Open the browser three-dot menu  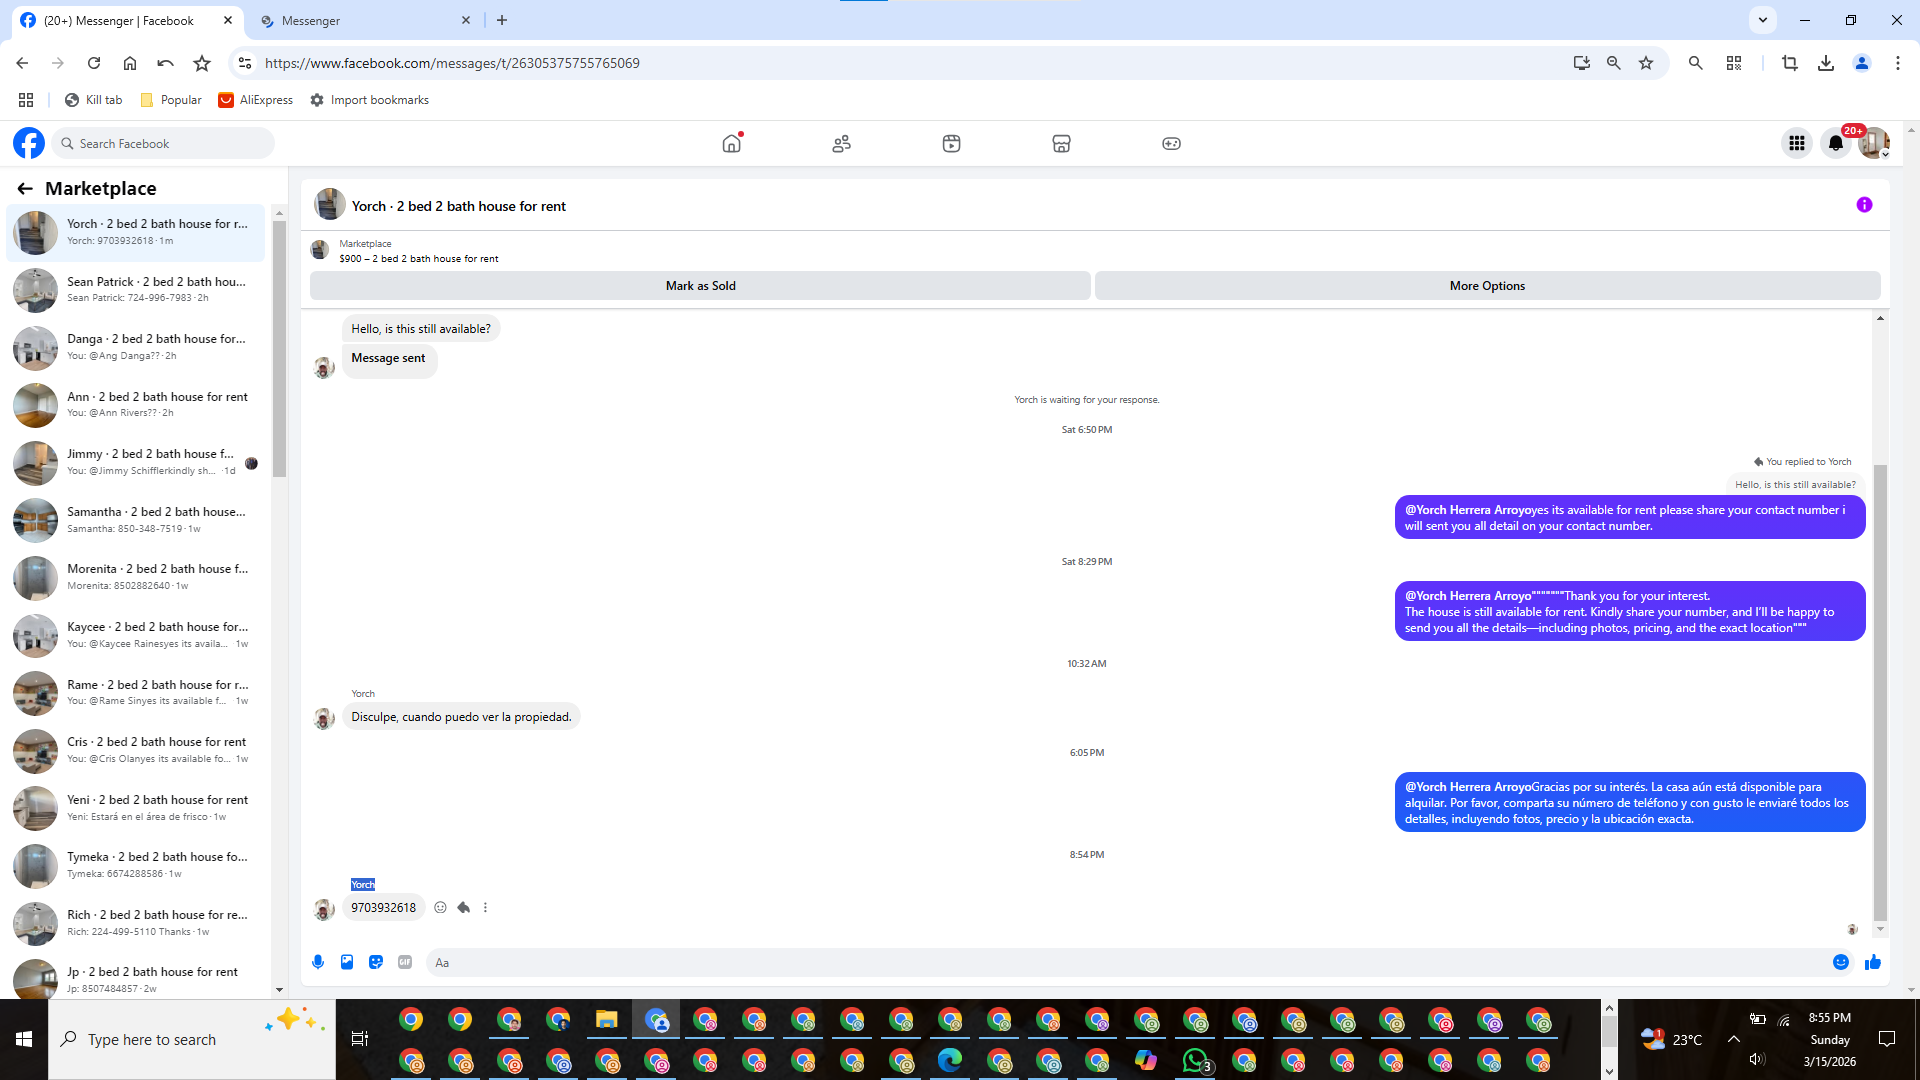tap(1898, 63)
